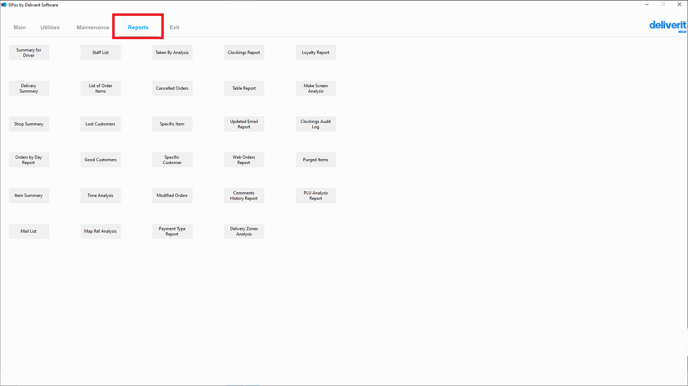Screen dimensions: 688x386
Task: View the Cancelled Orders report
Action: click(x=172, y=88)
